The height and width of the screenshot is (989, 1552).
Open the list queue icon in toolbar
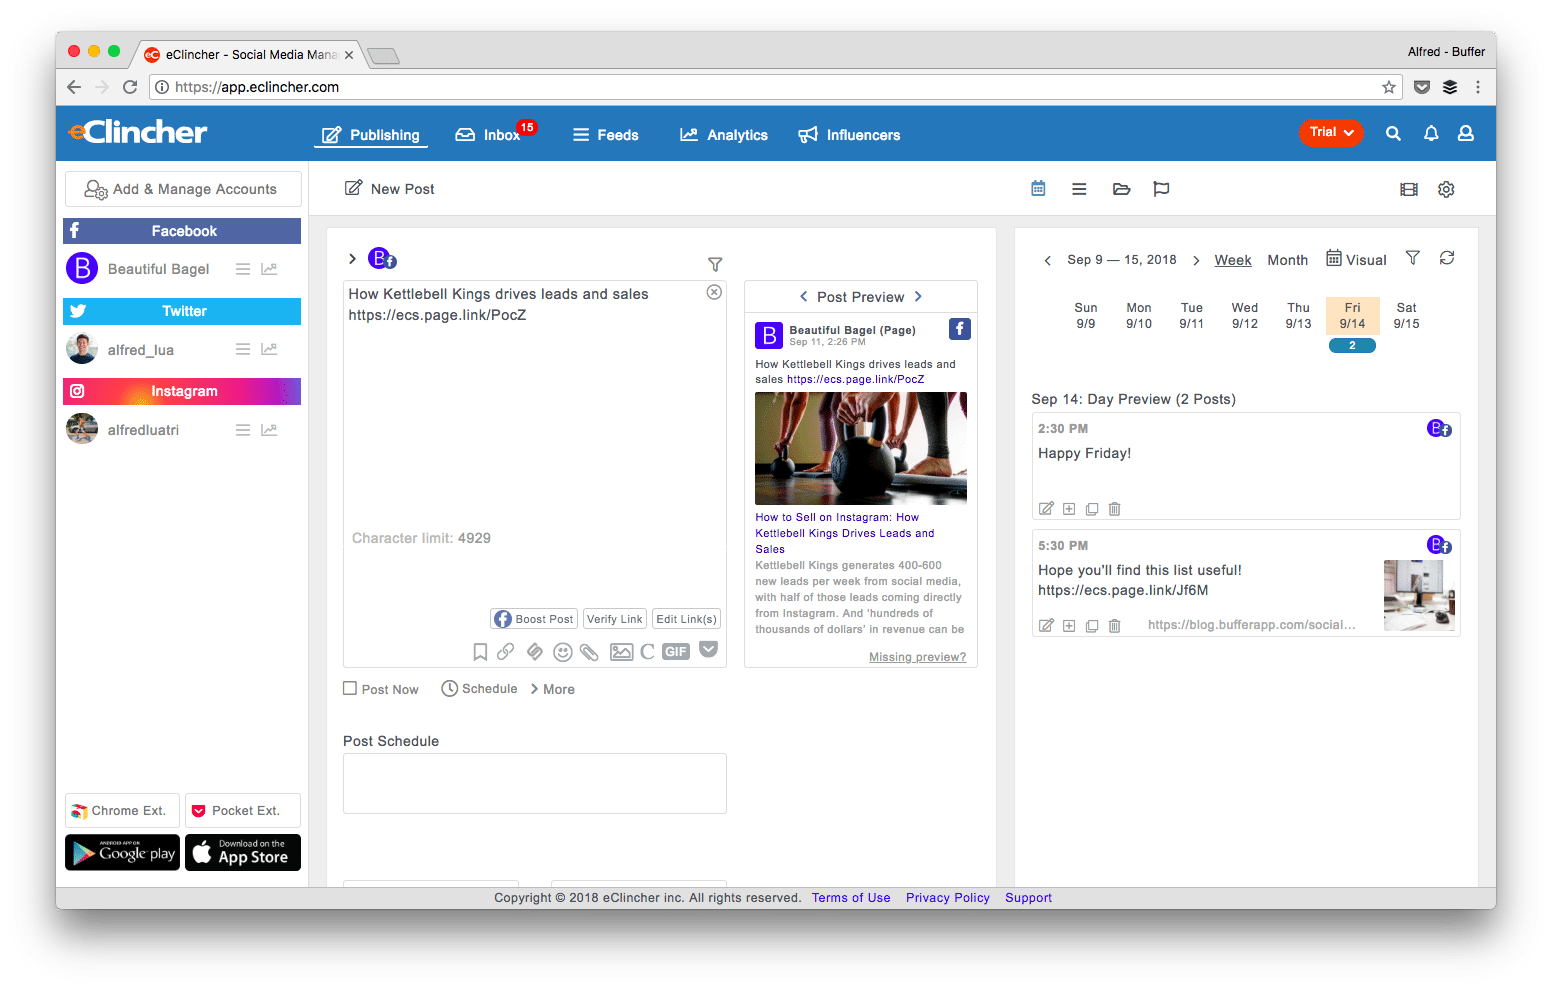tap(1079, 189)
